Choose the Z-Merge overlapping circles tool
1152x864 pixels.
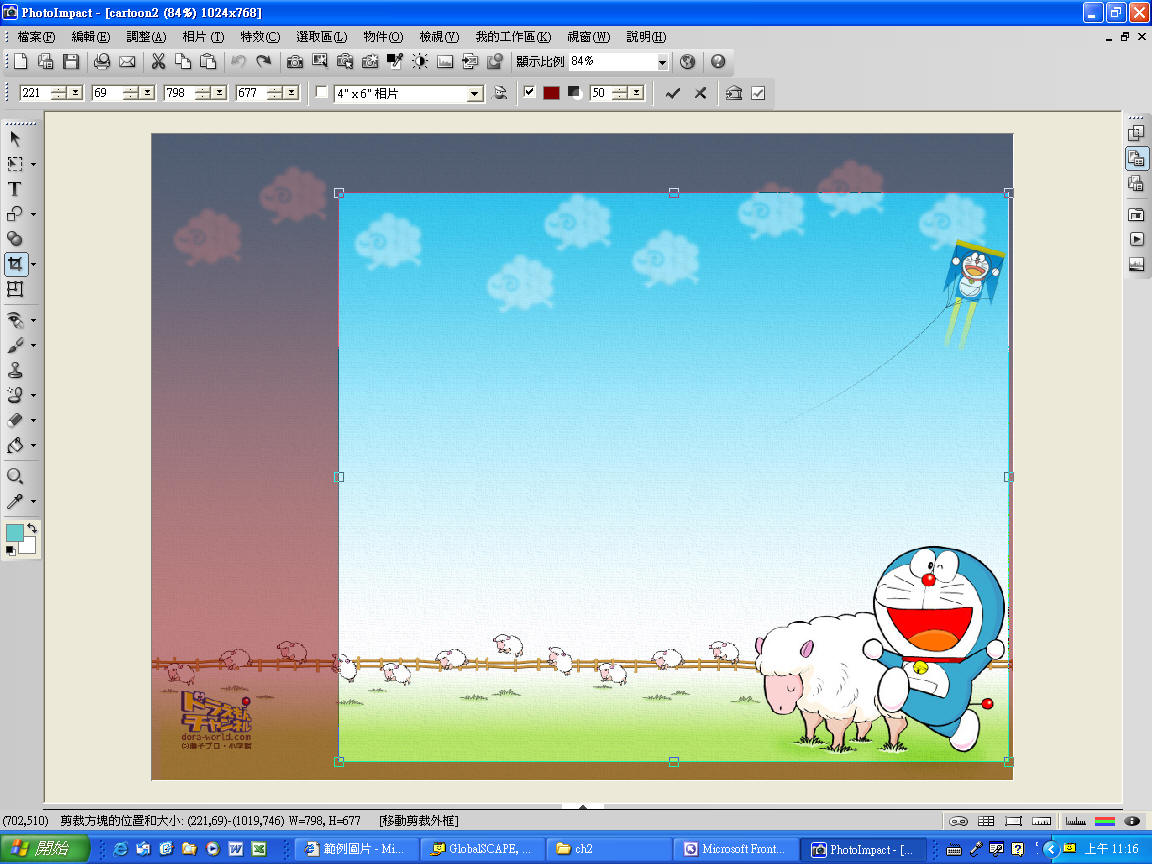(x=15, y=239)
